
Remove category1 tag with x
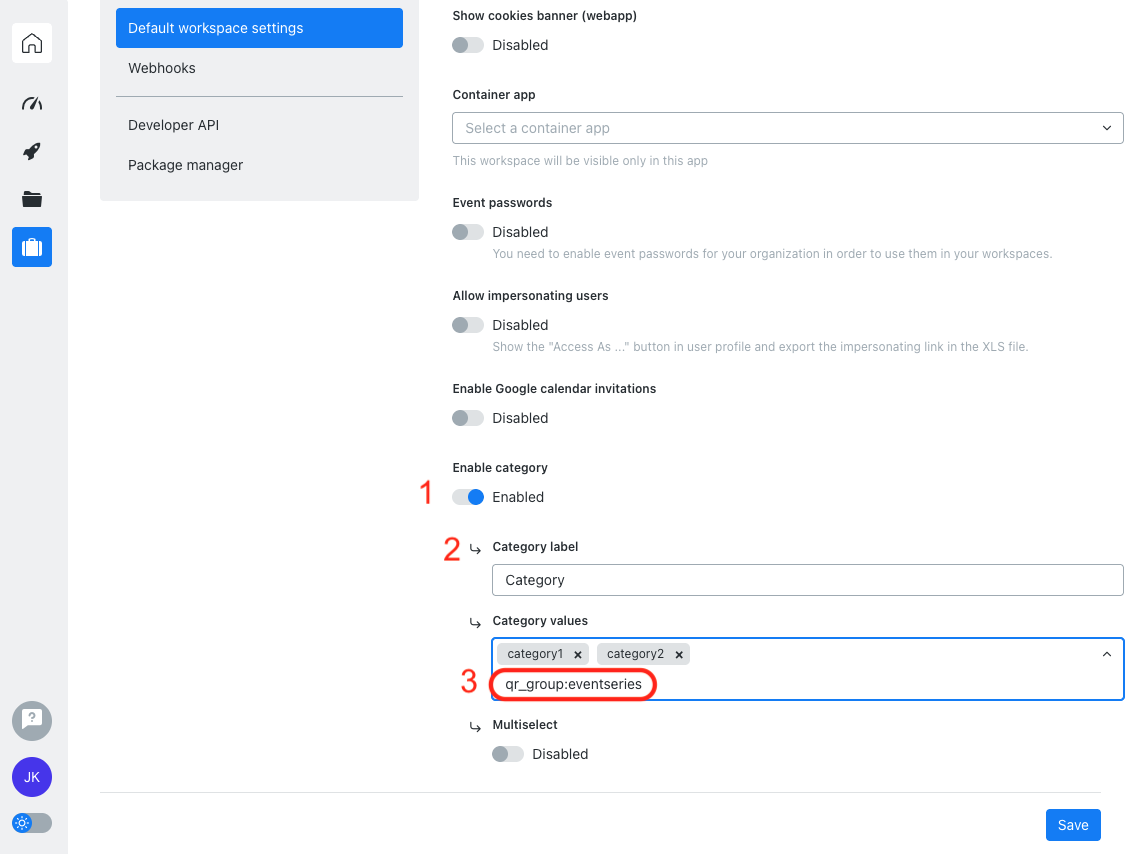[578, 654]
